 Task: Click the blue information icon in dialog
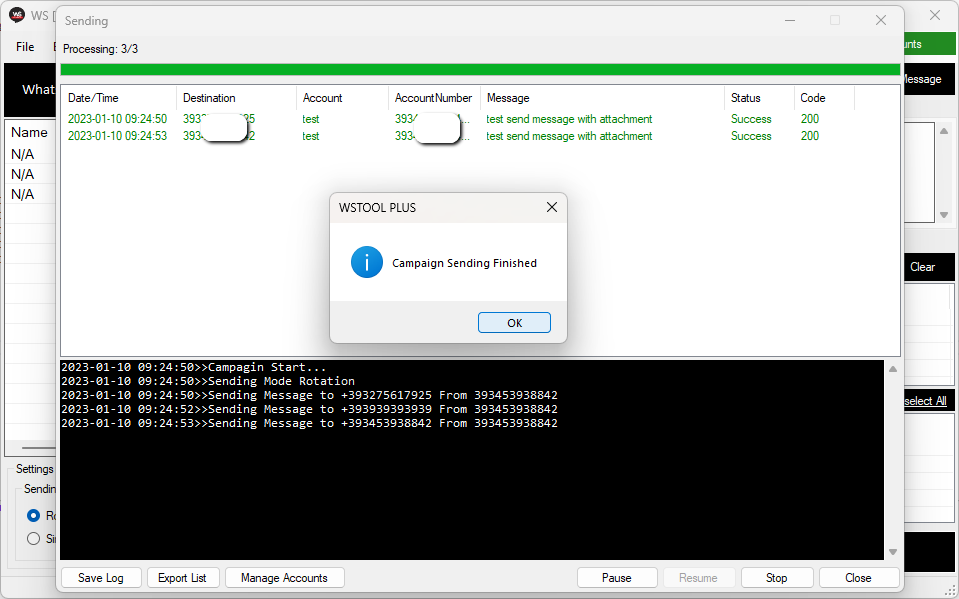click(367, 263)
